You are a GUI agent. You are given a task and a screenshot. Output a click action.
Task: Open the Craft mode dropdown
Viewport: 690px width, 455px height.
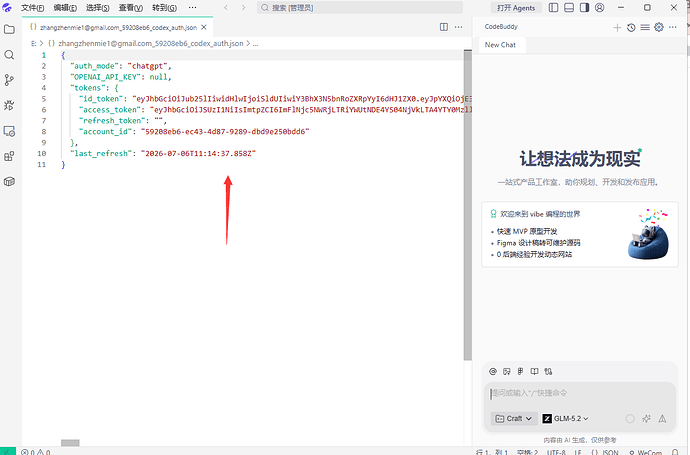point(514,418)
